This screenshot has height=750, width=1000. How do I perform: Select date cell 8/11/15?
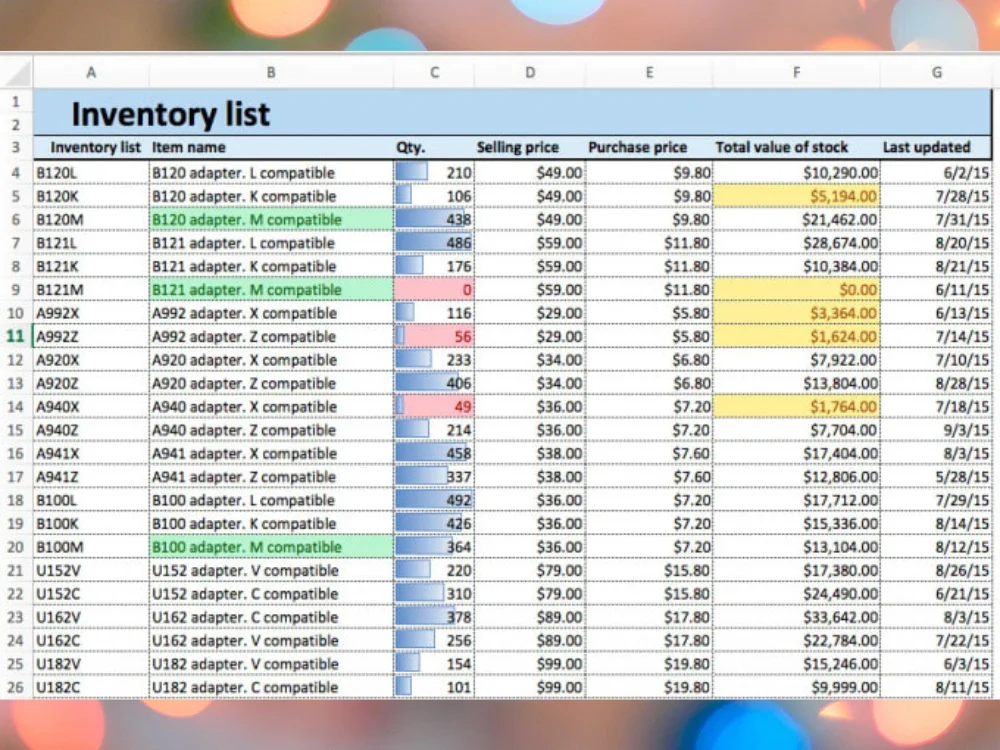(x=936, y=688)
